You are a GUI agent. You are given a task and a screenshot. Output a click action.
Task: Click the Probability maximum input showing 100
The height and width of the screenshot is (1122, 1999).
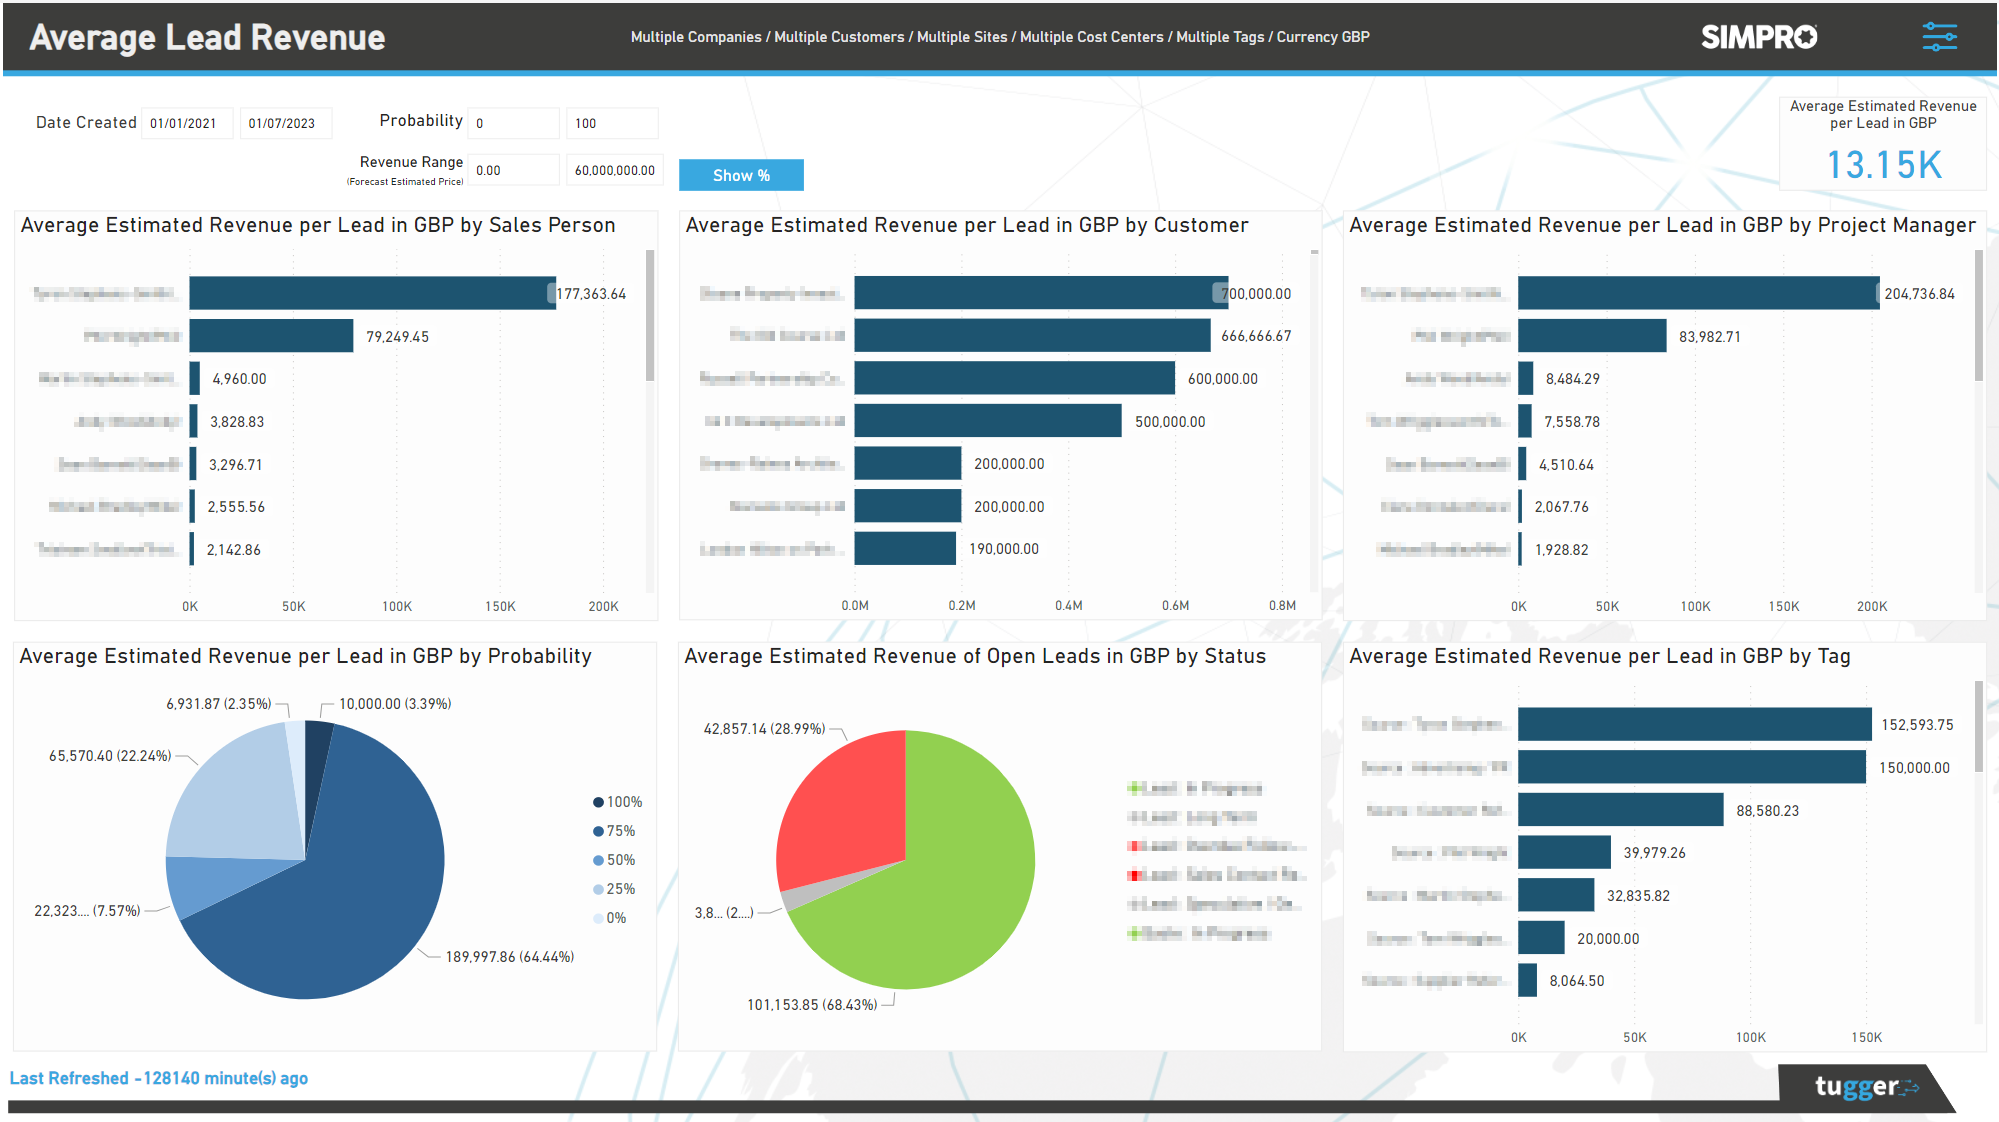(612, 122)
